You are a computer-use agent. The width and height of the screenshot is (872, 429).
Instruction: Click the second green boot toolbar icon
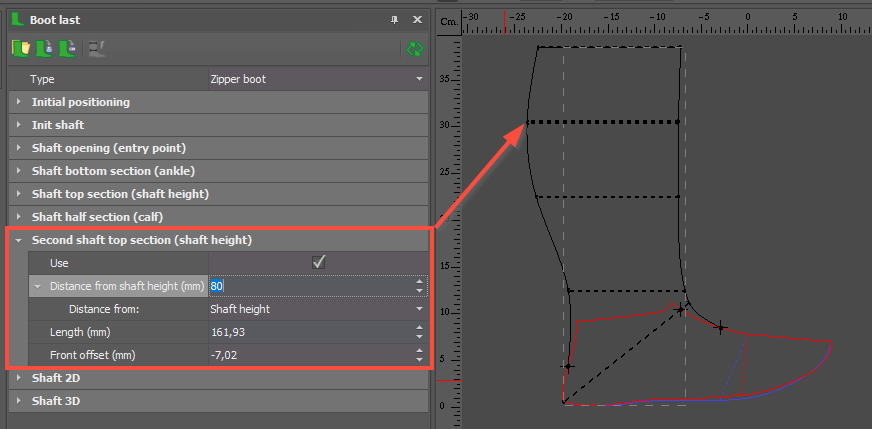pyautogui.click(x=43, y=48)
